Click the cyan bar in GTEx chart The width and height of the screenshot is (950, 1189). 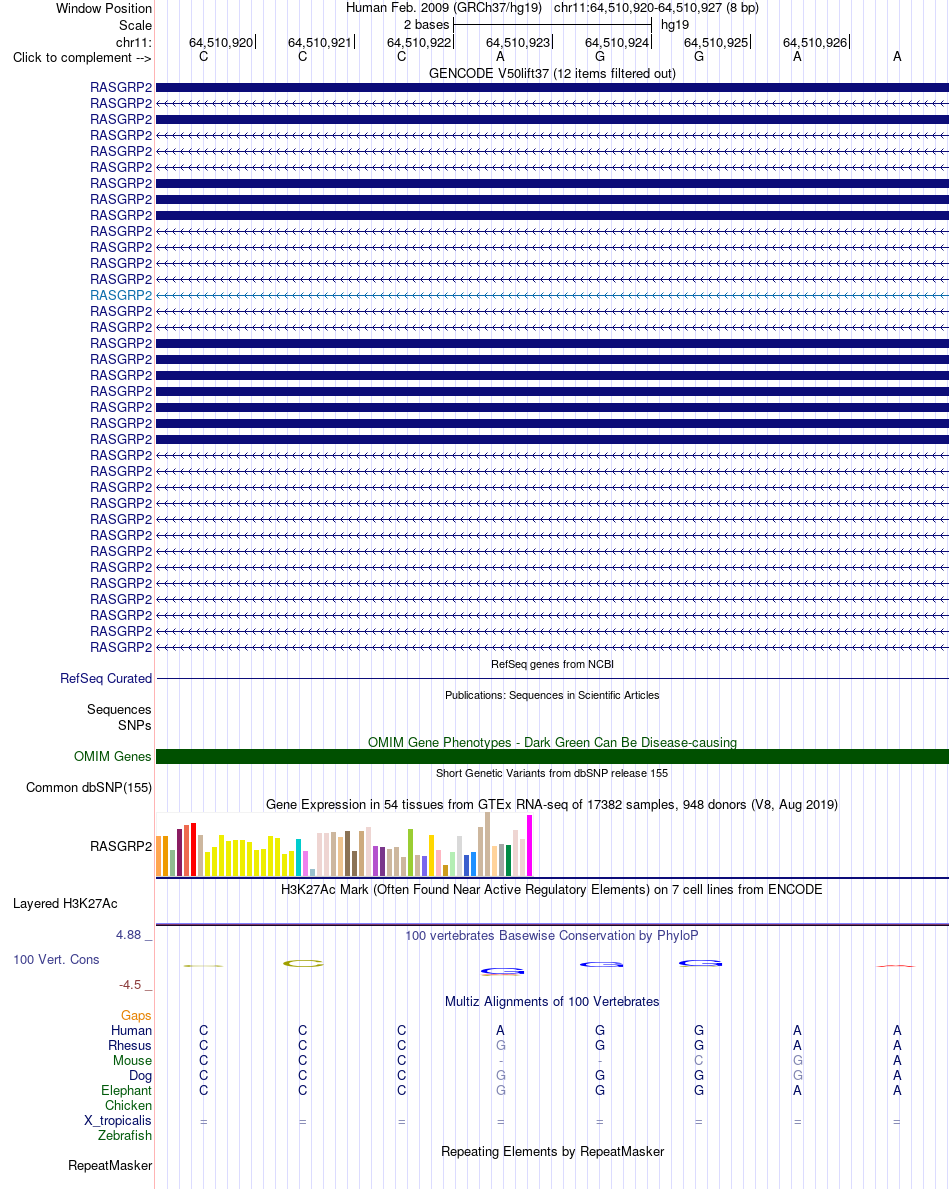[x=298, y=858]
